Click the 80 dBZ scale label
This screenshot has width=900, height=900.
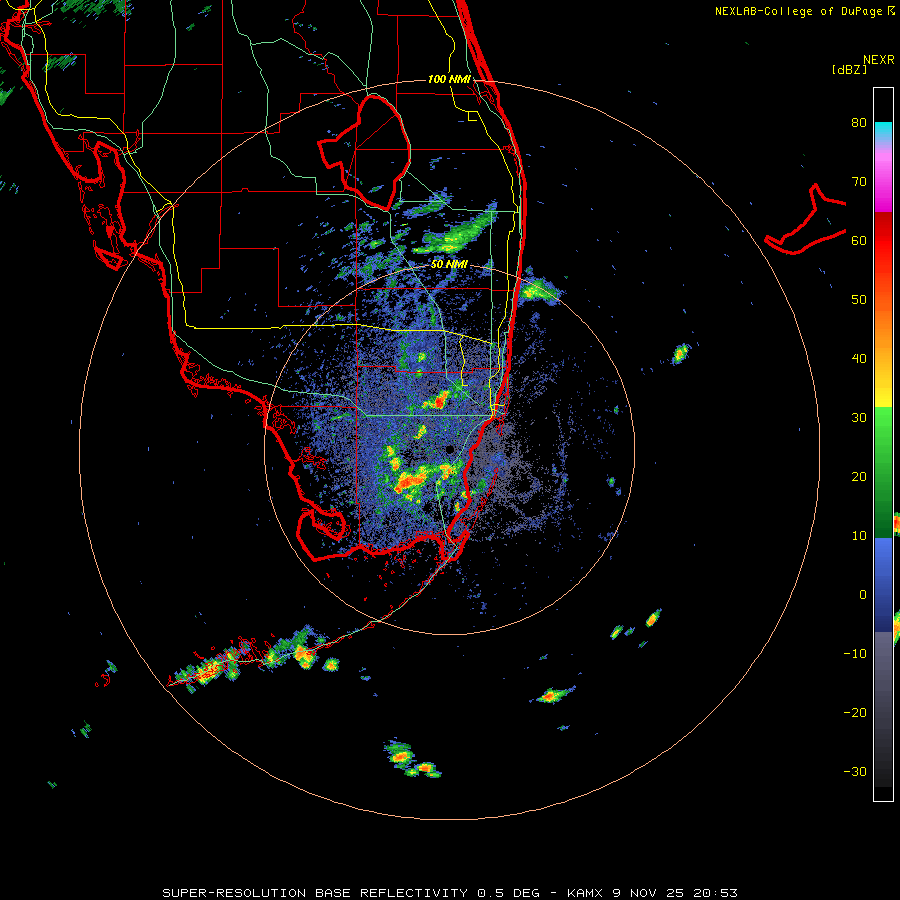(859, 123)
